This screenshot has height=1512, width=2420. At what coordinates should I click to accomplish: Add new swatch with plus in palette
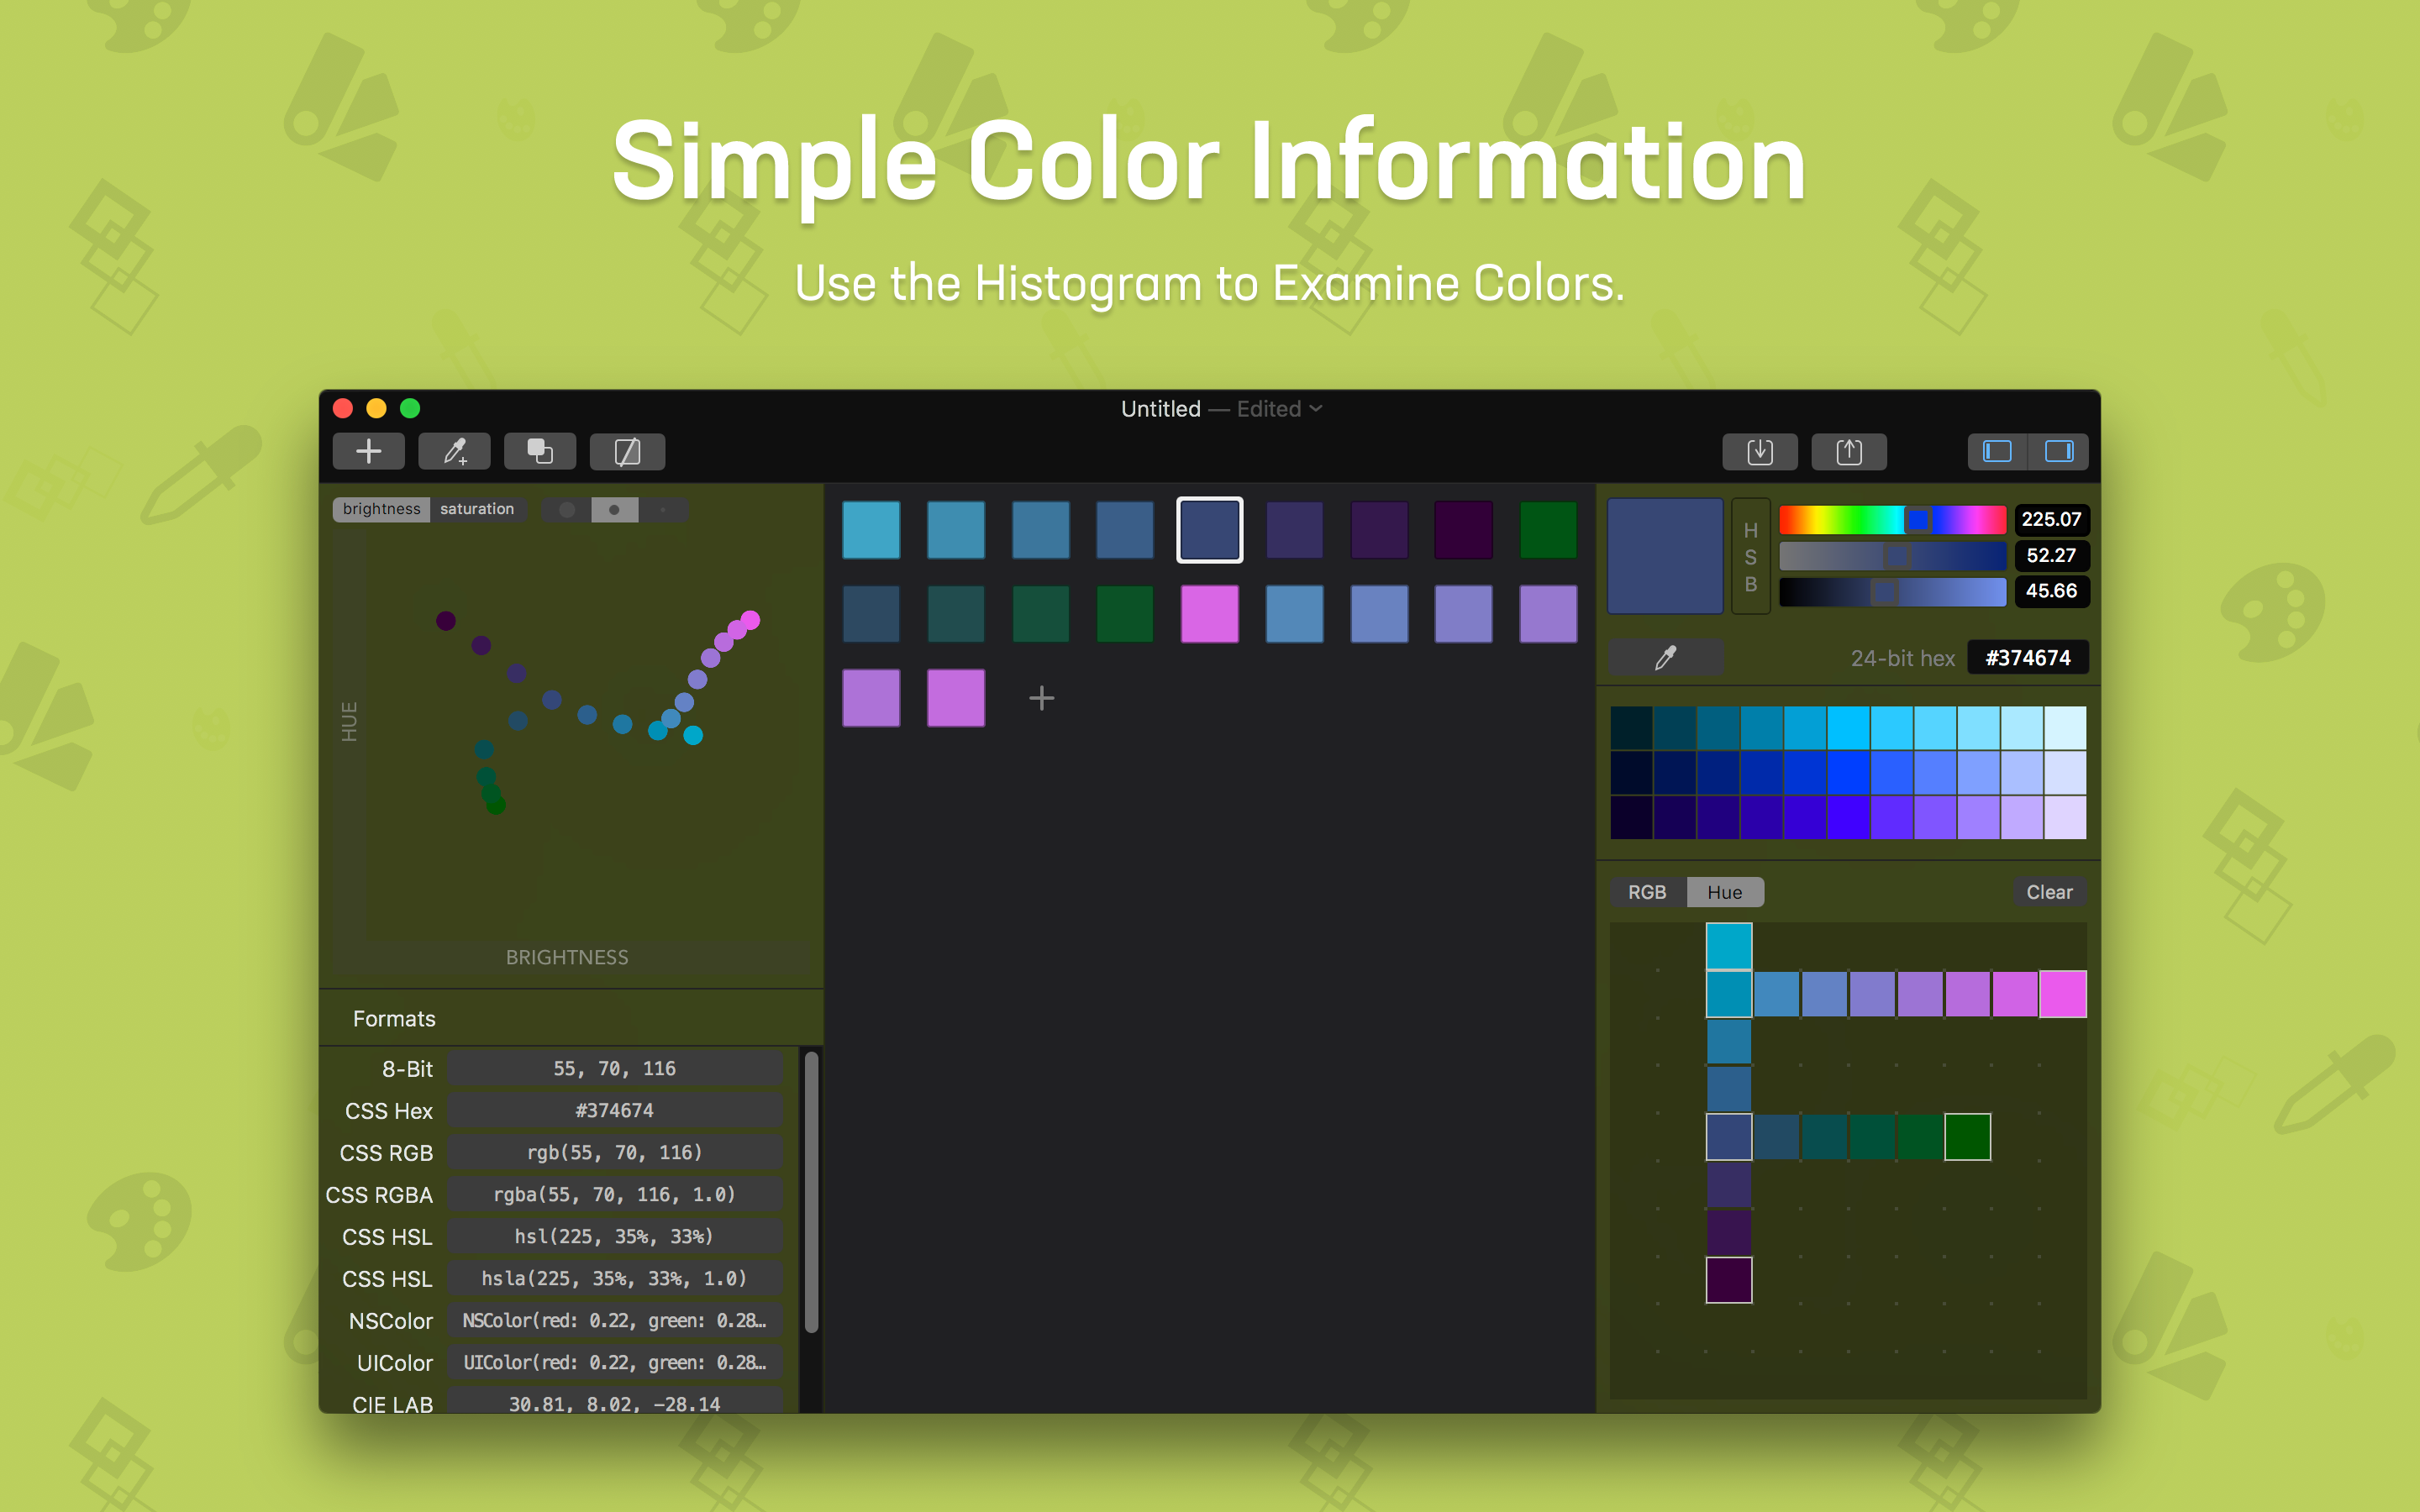1041,698
